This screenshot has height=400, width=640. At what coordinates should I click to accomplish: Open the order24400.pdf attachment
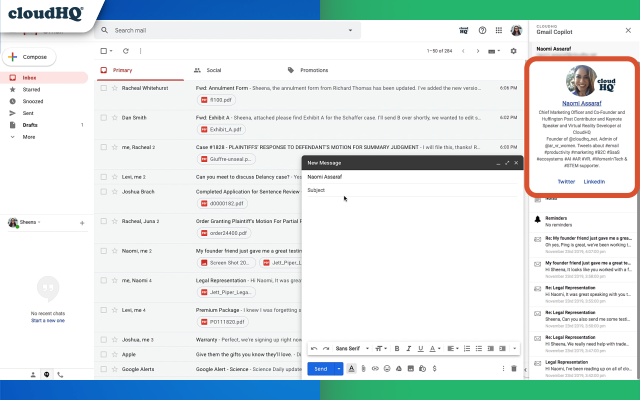click(224, 233)
